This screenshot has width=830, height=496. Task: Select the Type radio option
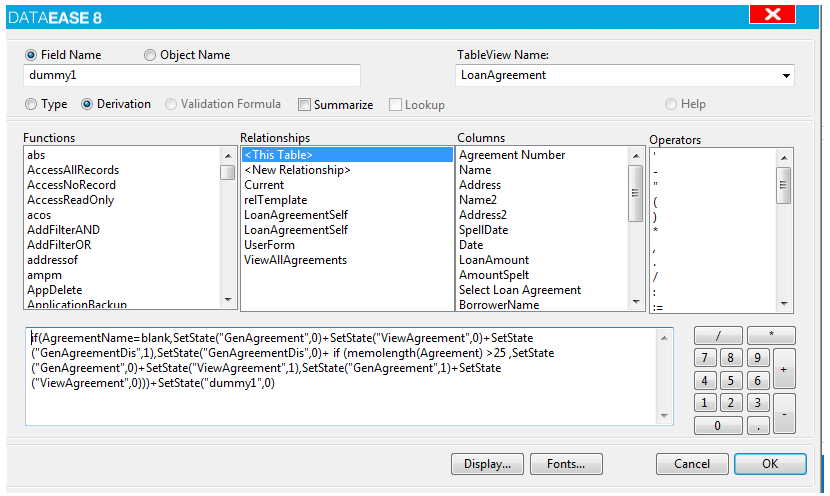[31, 104]
